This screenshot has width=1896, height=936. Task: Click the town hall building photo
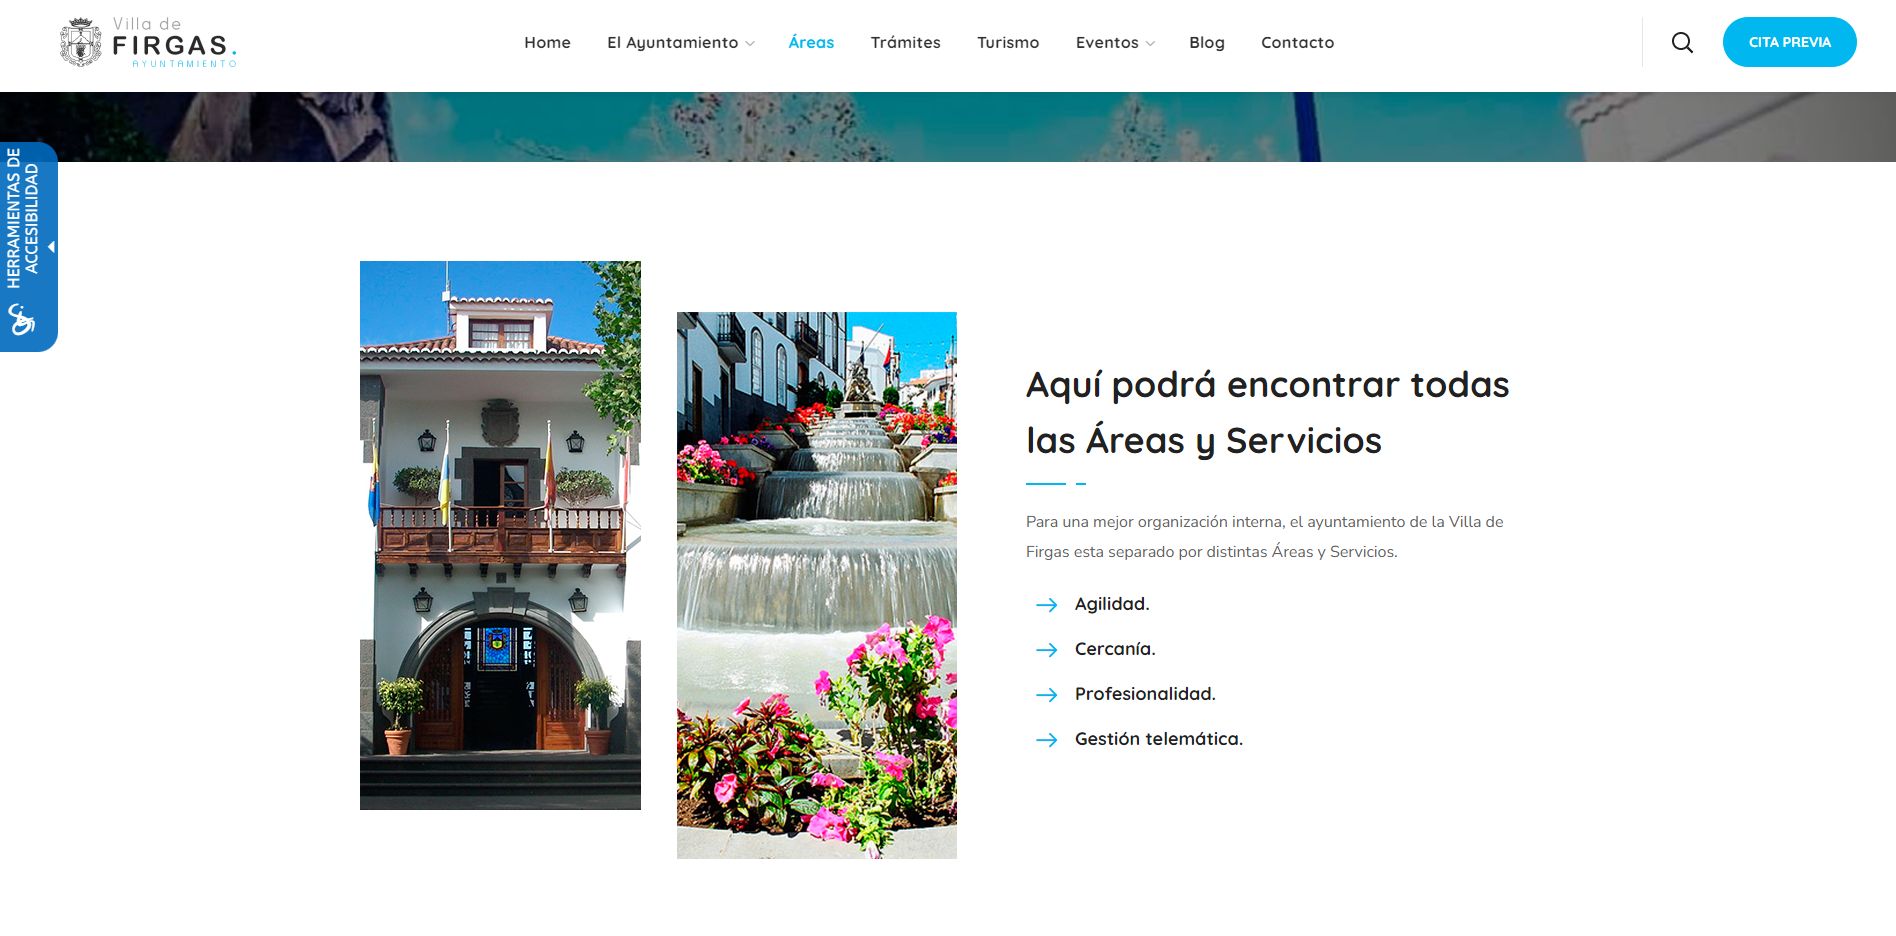click(x=500, y=535)
